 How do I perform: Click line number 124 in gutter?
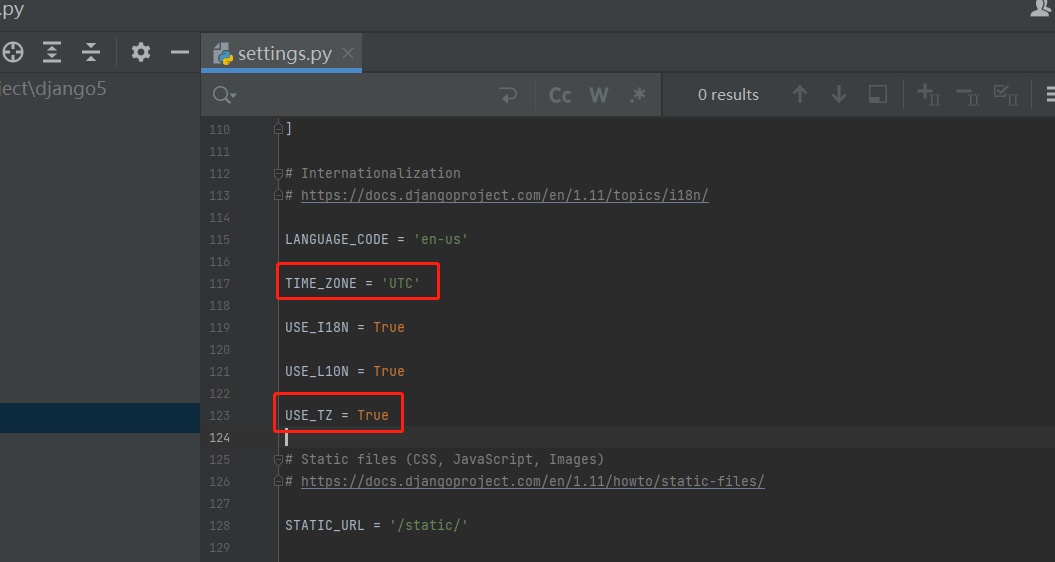pyautogui.click(x=219, y=437)
